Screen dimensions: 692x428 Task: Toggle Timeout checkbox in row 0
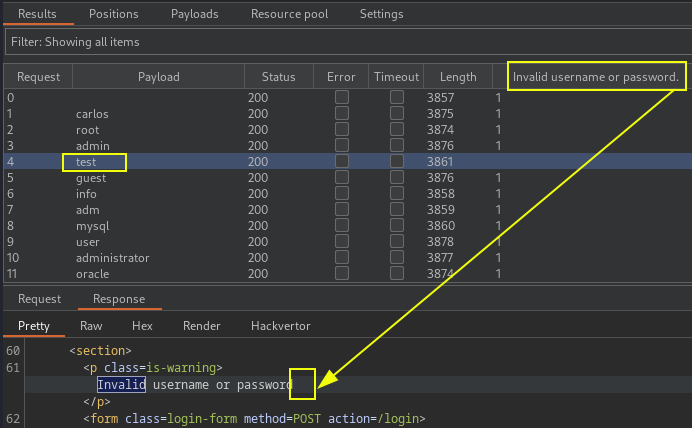397,97
